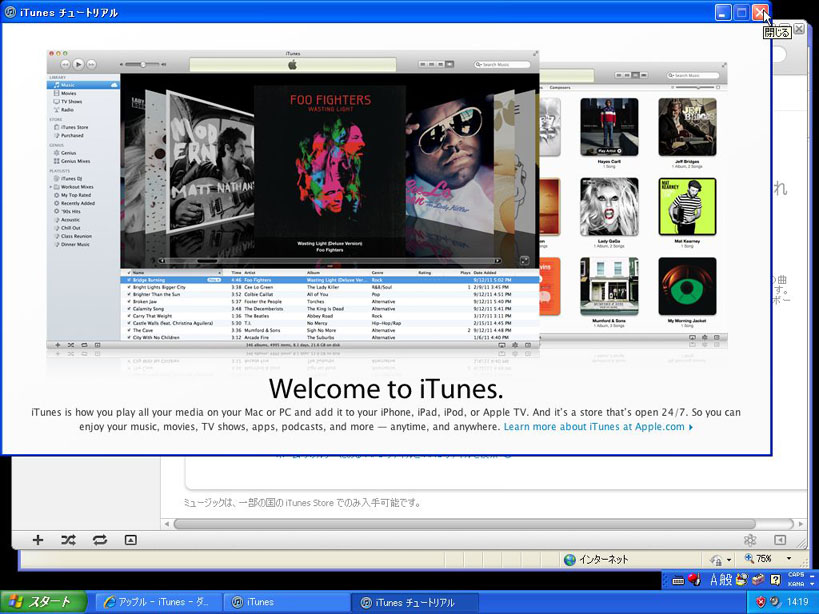Toggle shuffle in the iTunes window

pyautogui.click(x=68, y=540)
